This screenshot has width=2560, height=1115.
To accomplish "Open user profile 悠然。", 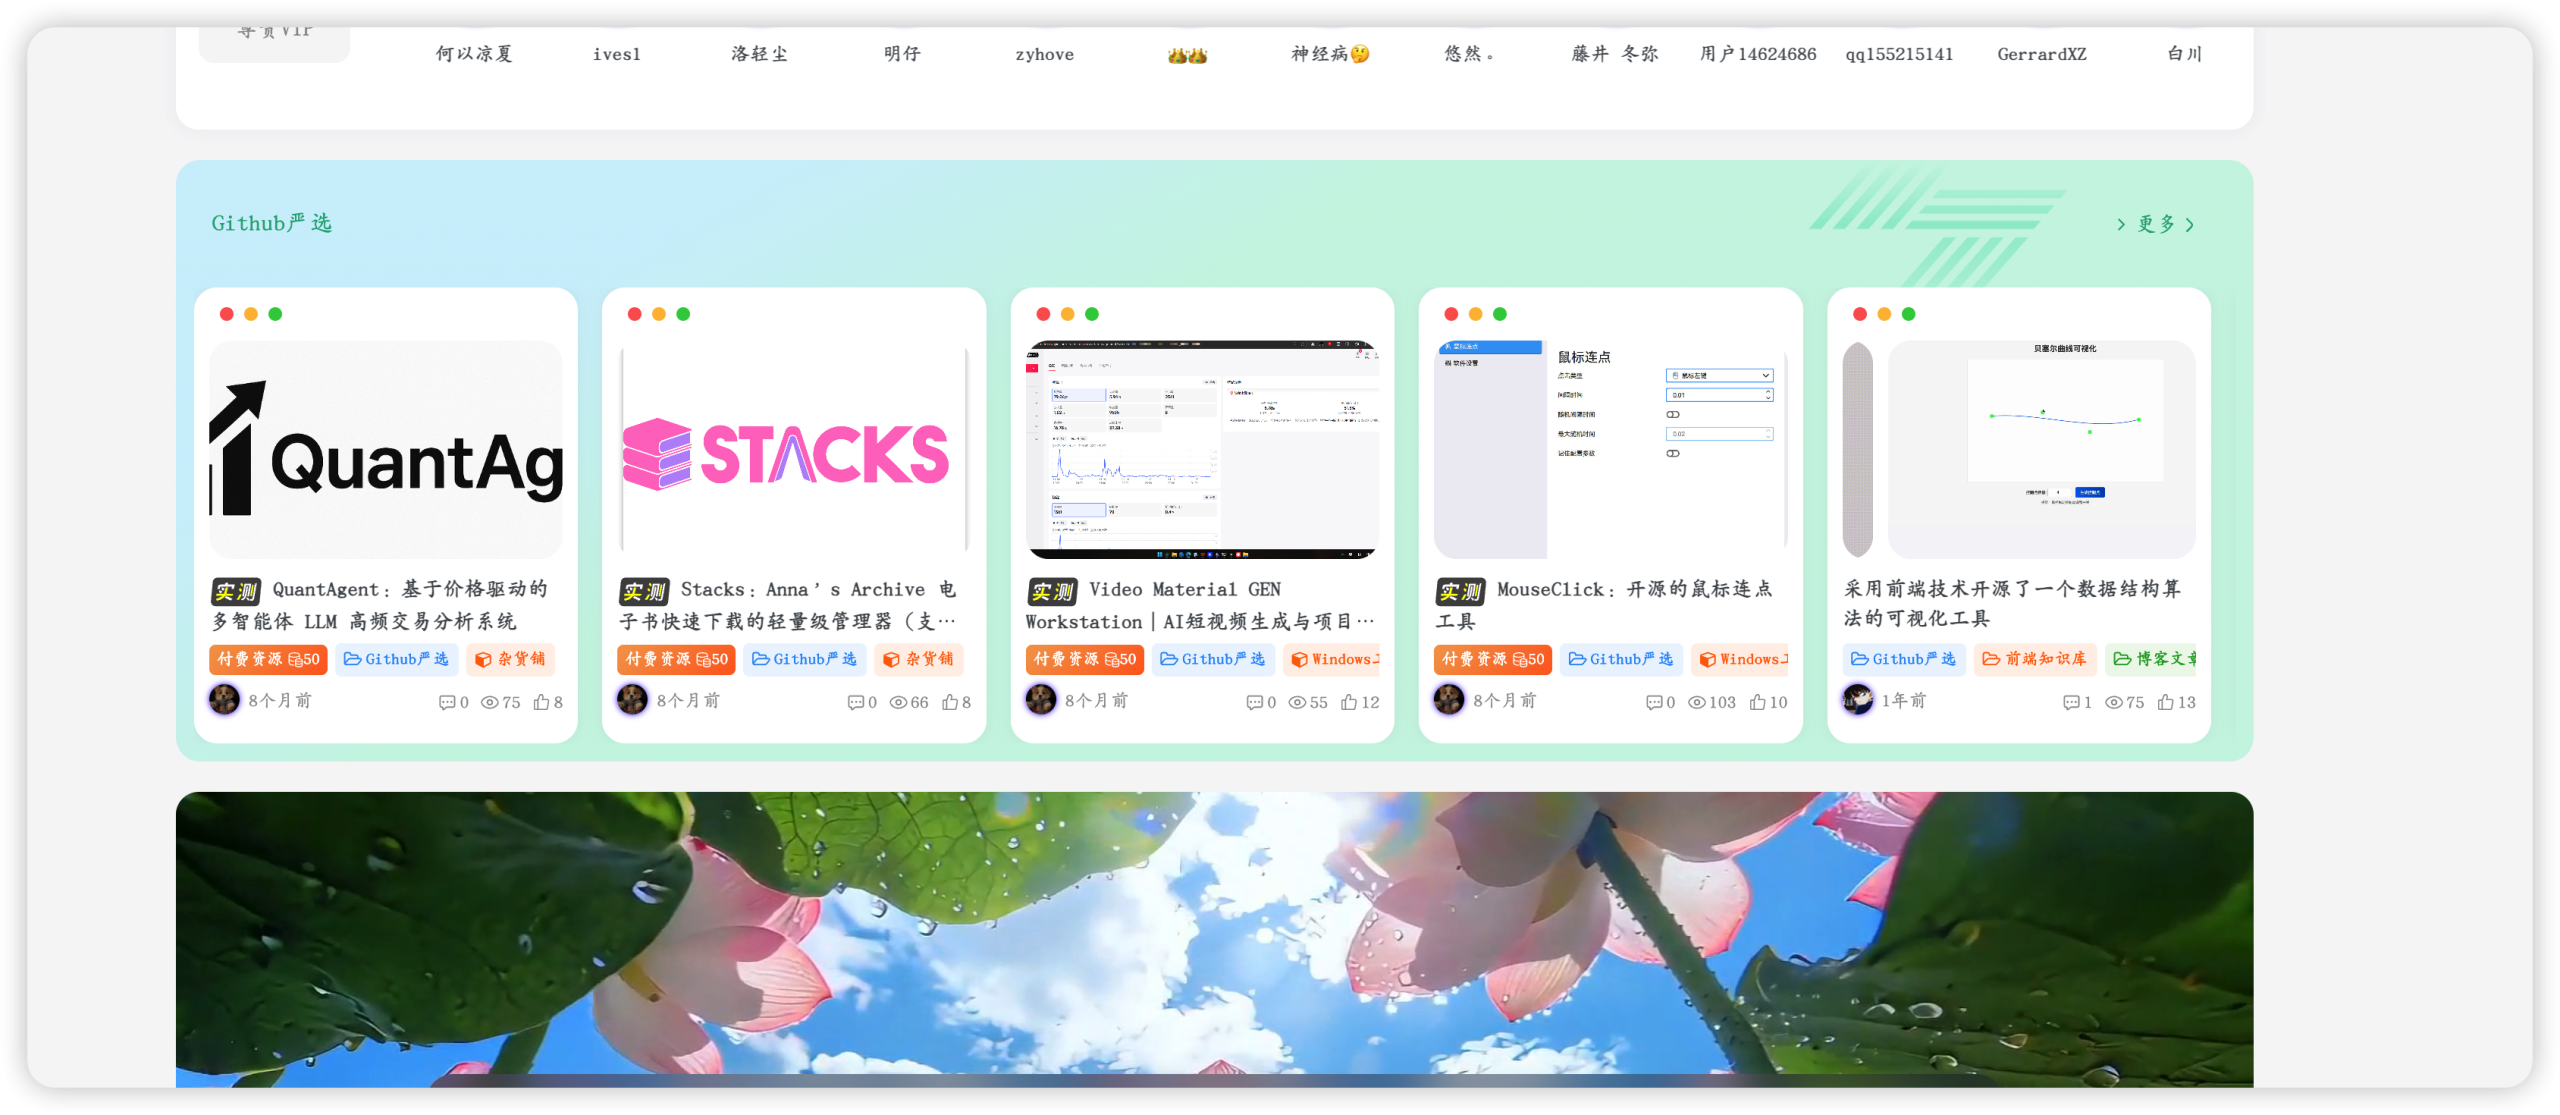I will click(x=1470, y=54).
